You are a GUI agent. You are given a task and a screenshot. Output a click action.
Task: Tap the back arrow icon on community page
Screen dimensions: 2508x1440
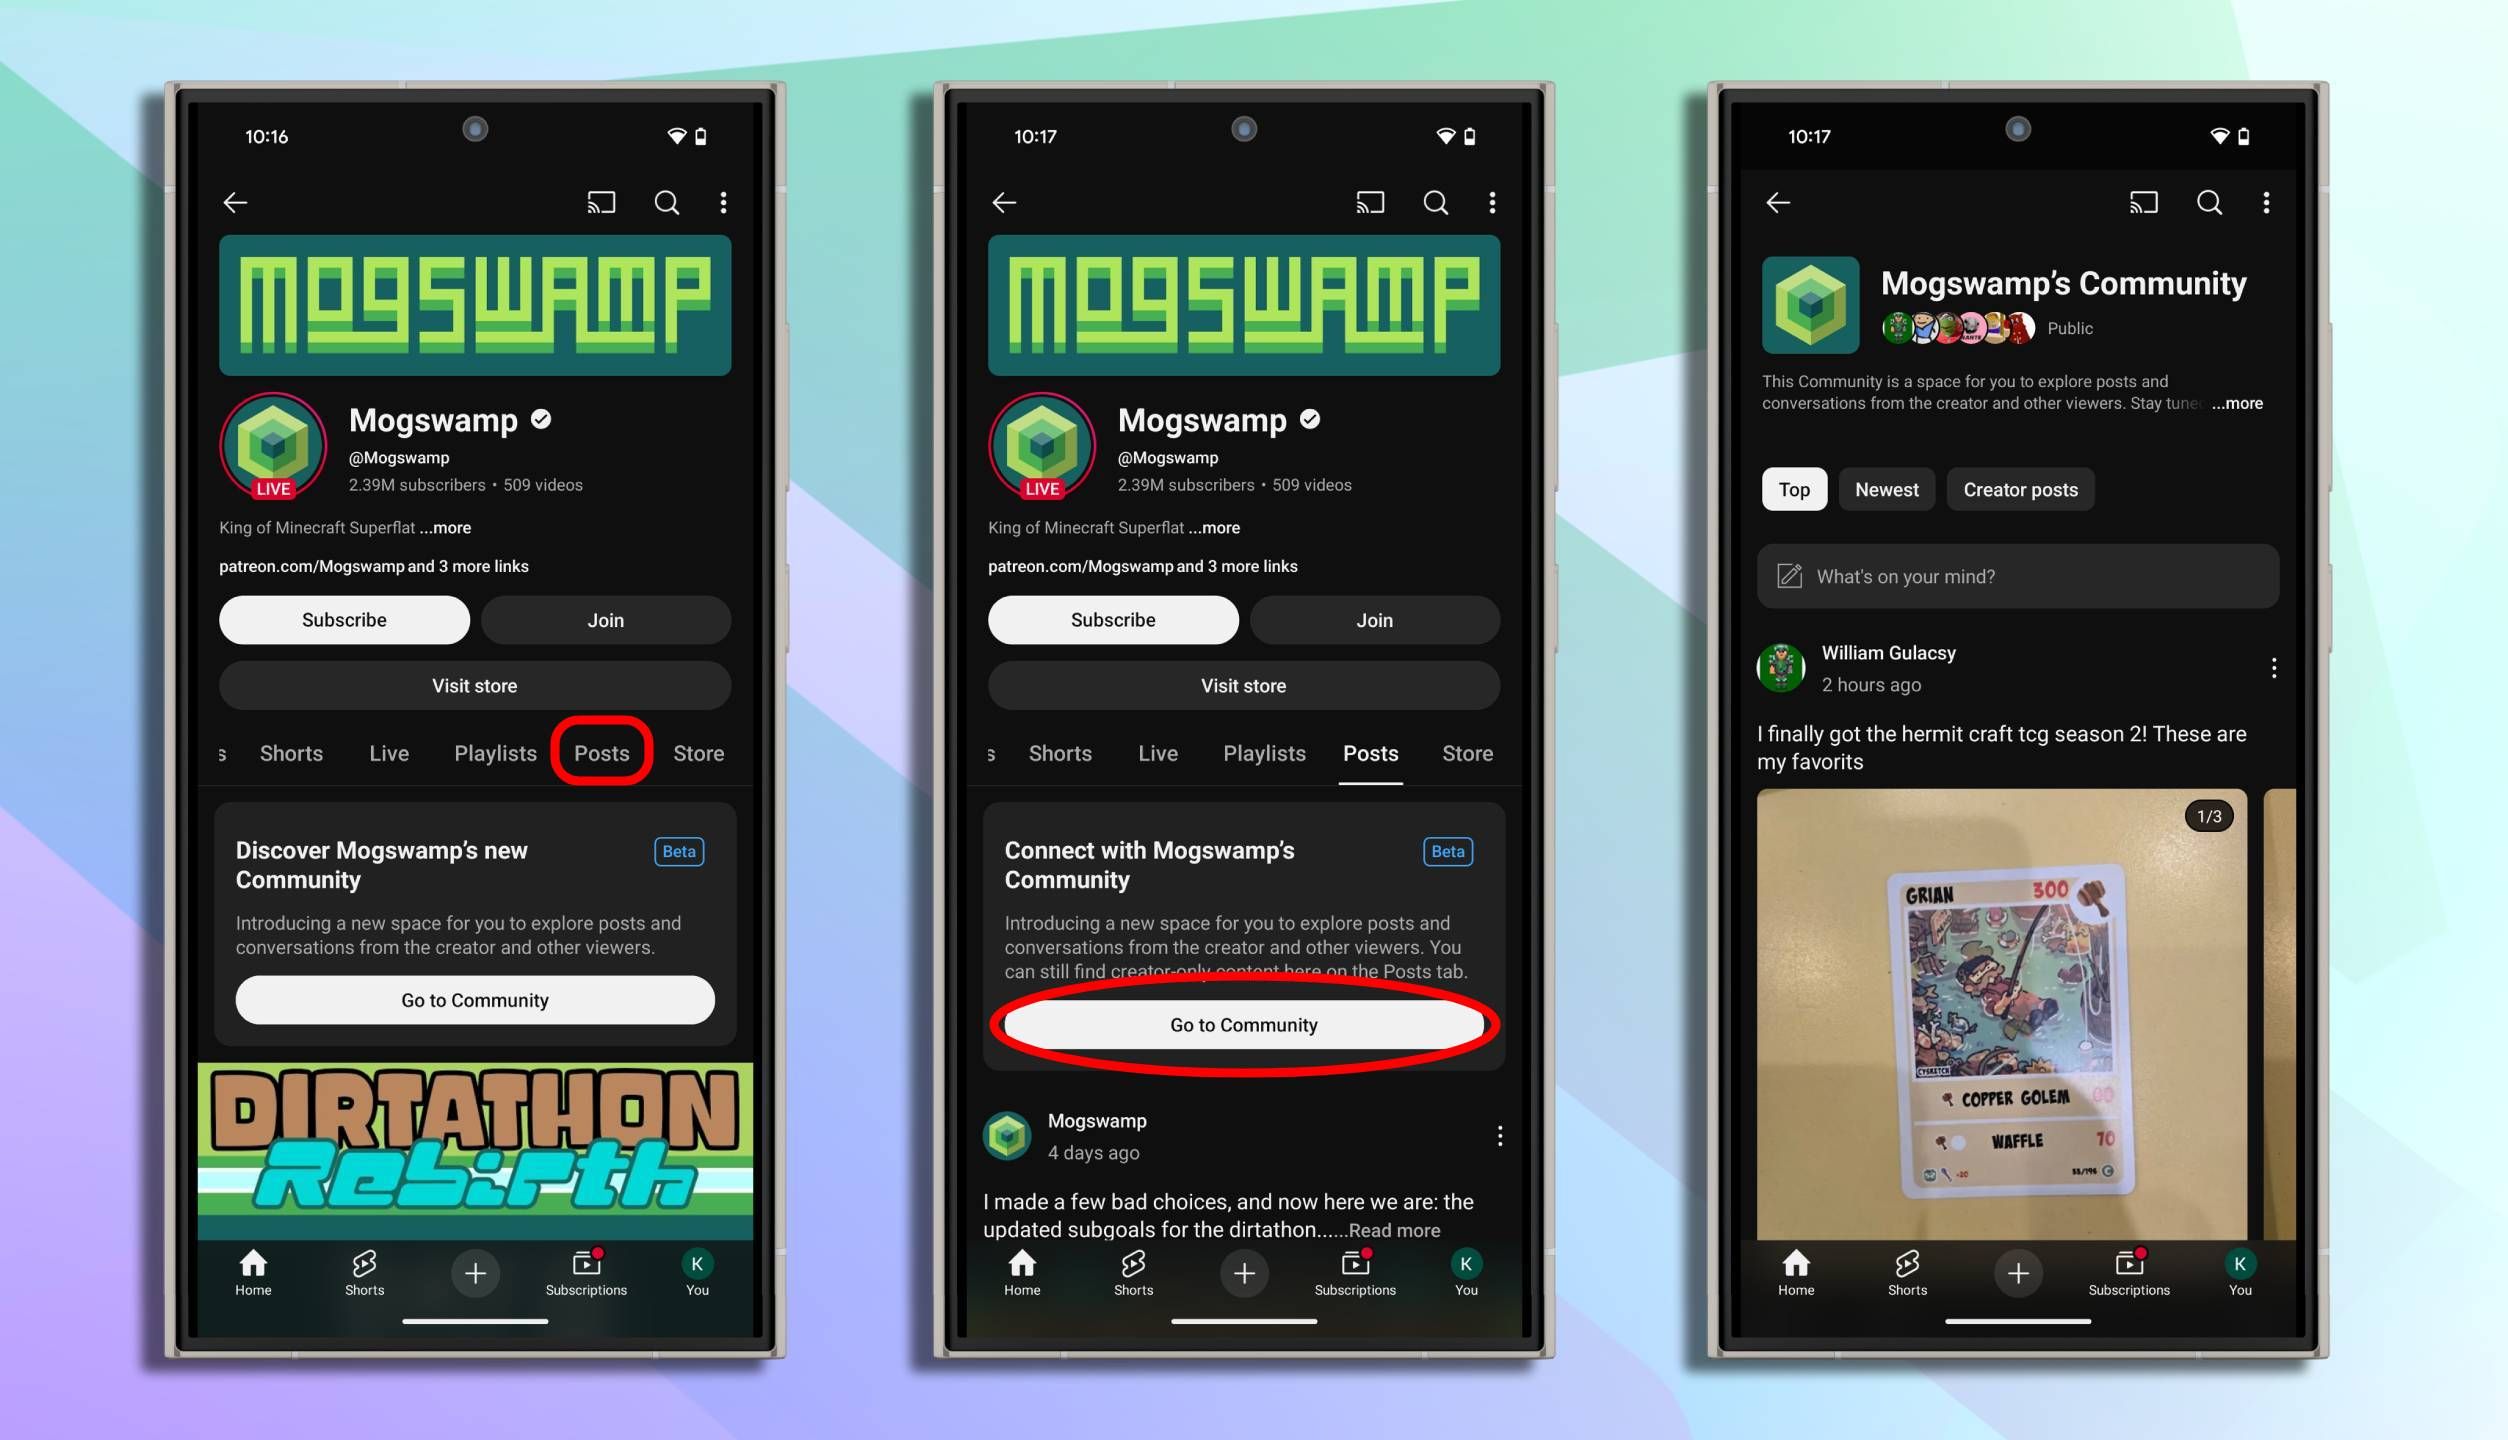(x=1779, y=202)
